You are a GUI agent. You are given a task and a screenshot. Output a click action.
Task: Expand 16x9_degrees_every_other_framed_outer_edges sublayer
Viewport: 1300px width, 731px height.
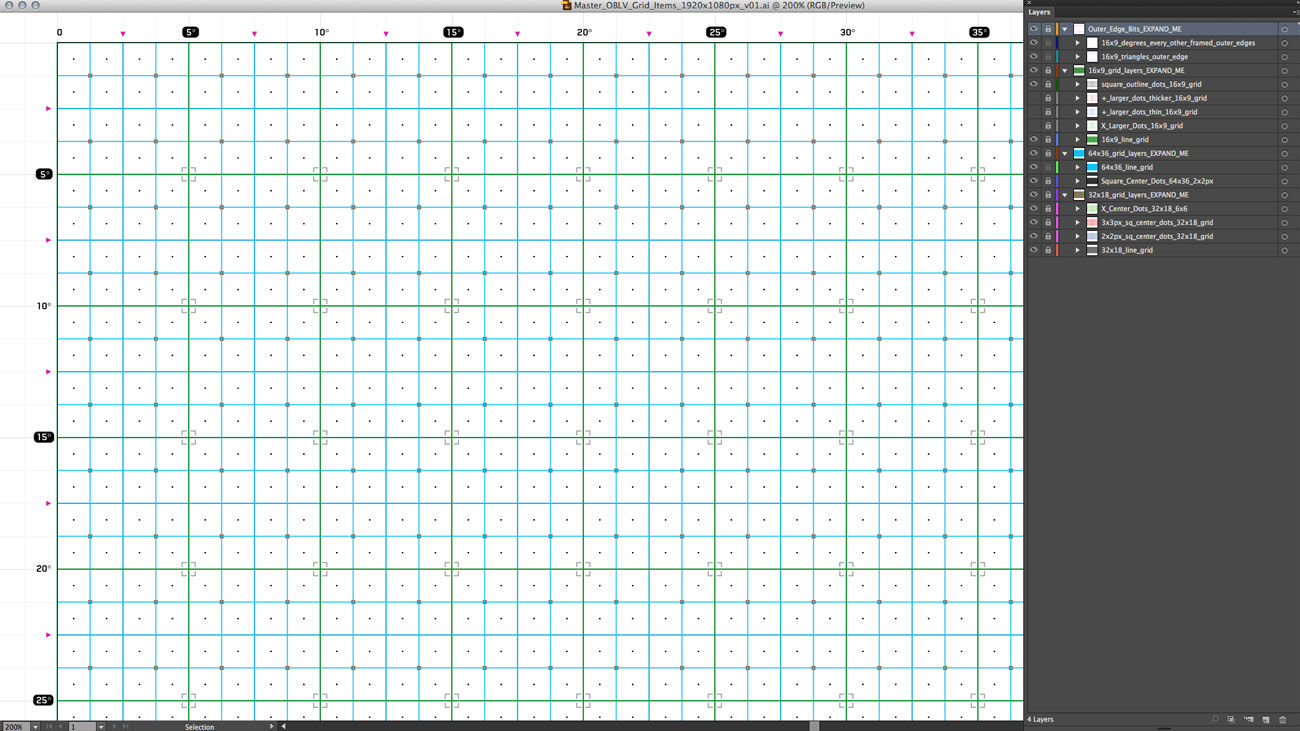point(1077,43)
